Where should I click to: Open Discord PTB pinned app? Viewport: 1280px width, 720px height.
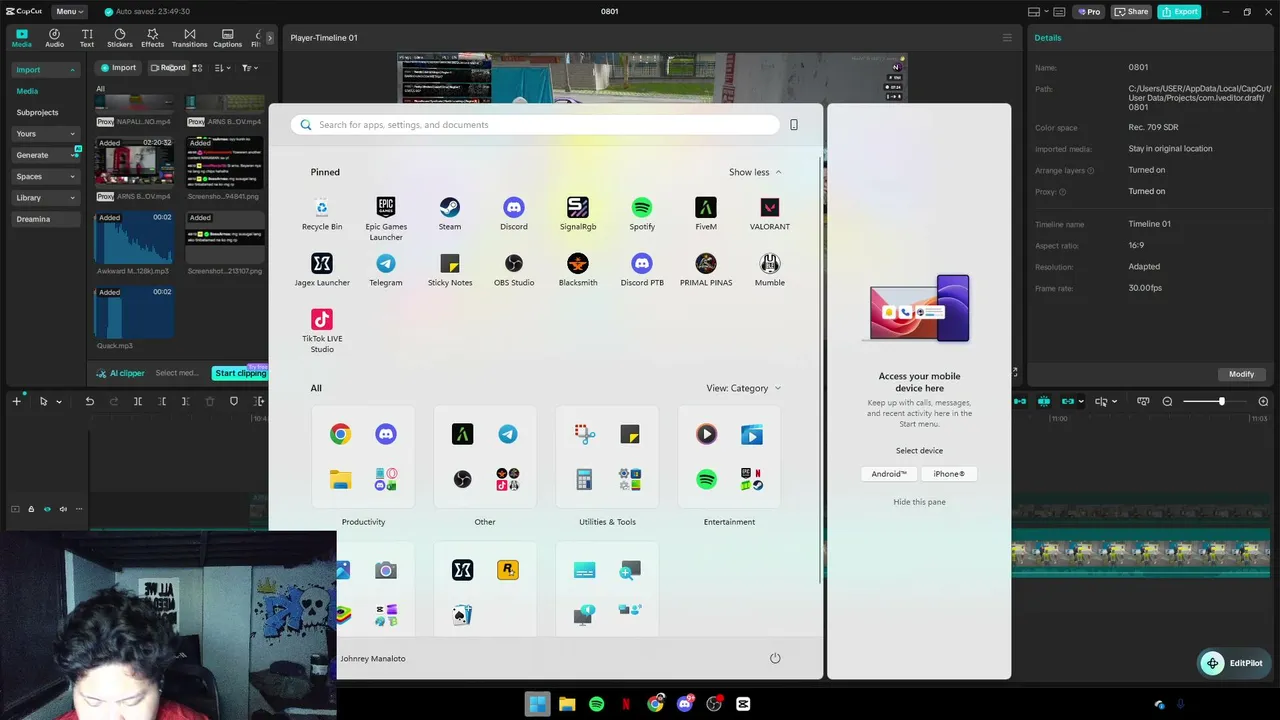point(642,269)
